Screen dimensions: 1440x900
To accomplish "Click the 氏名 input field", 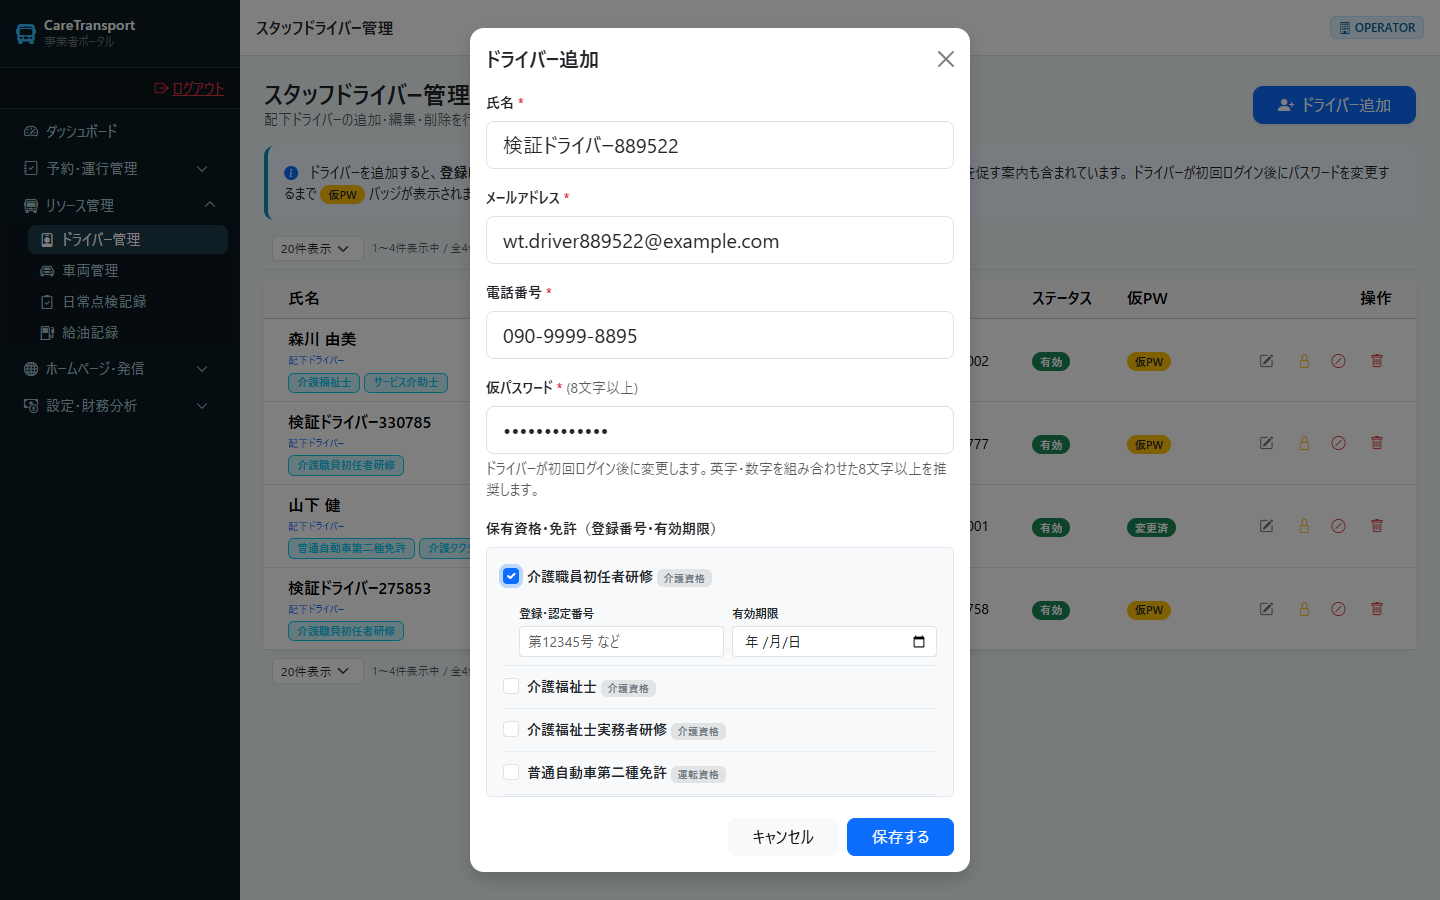I will pos(720,145).
